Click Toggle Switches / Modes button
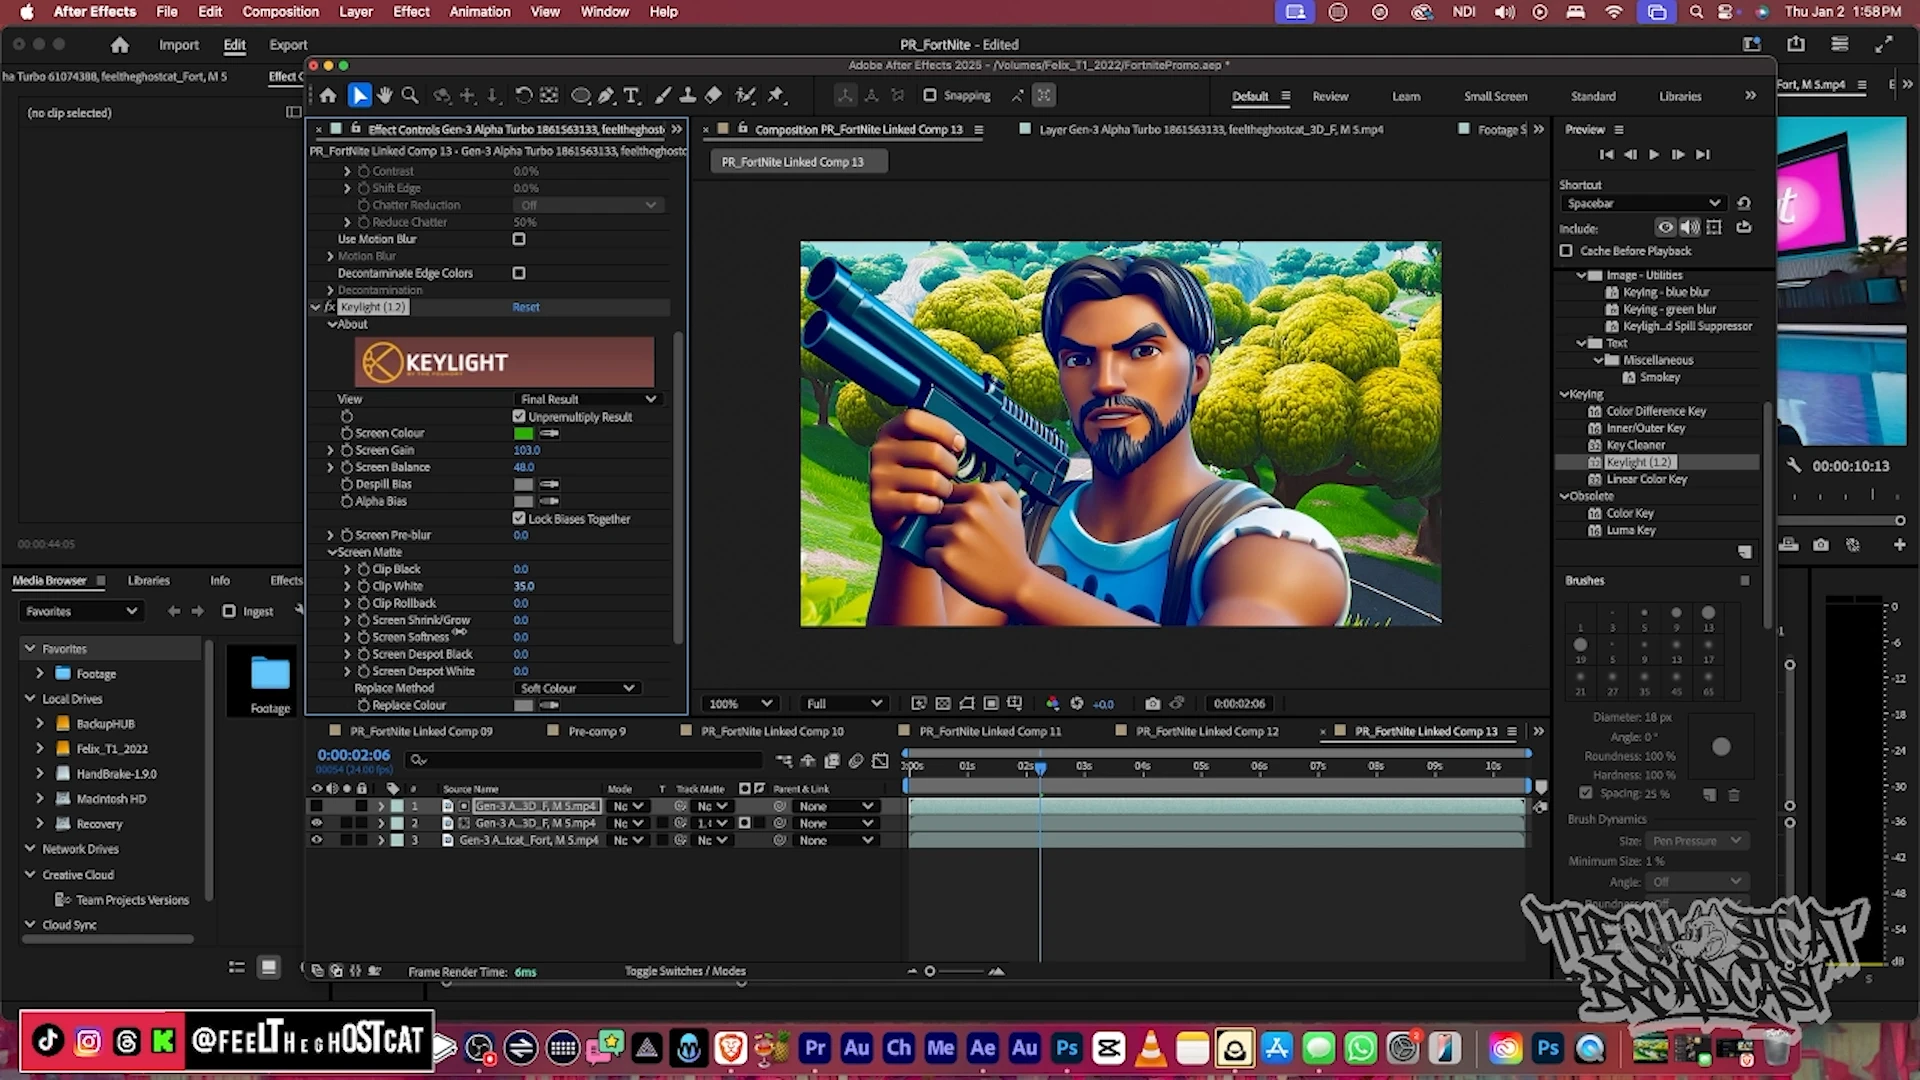 tap(685, 971)
